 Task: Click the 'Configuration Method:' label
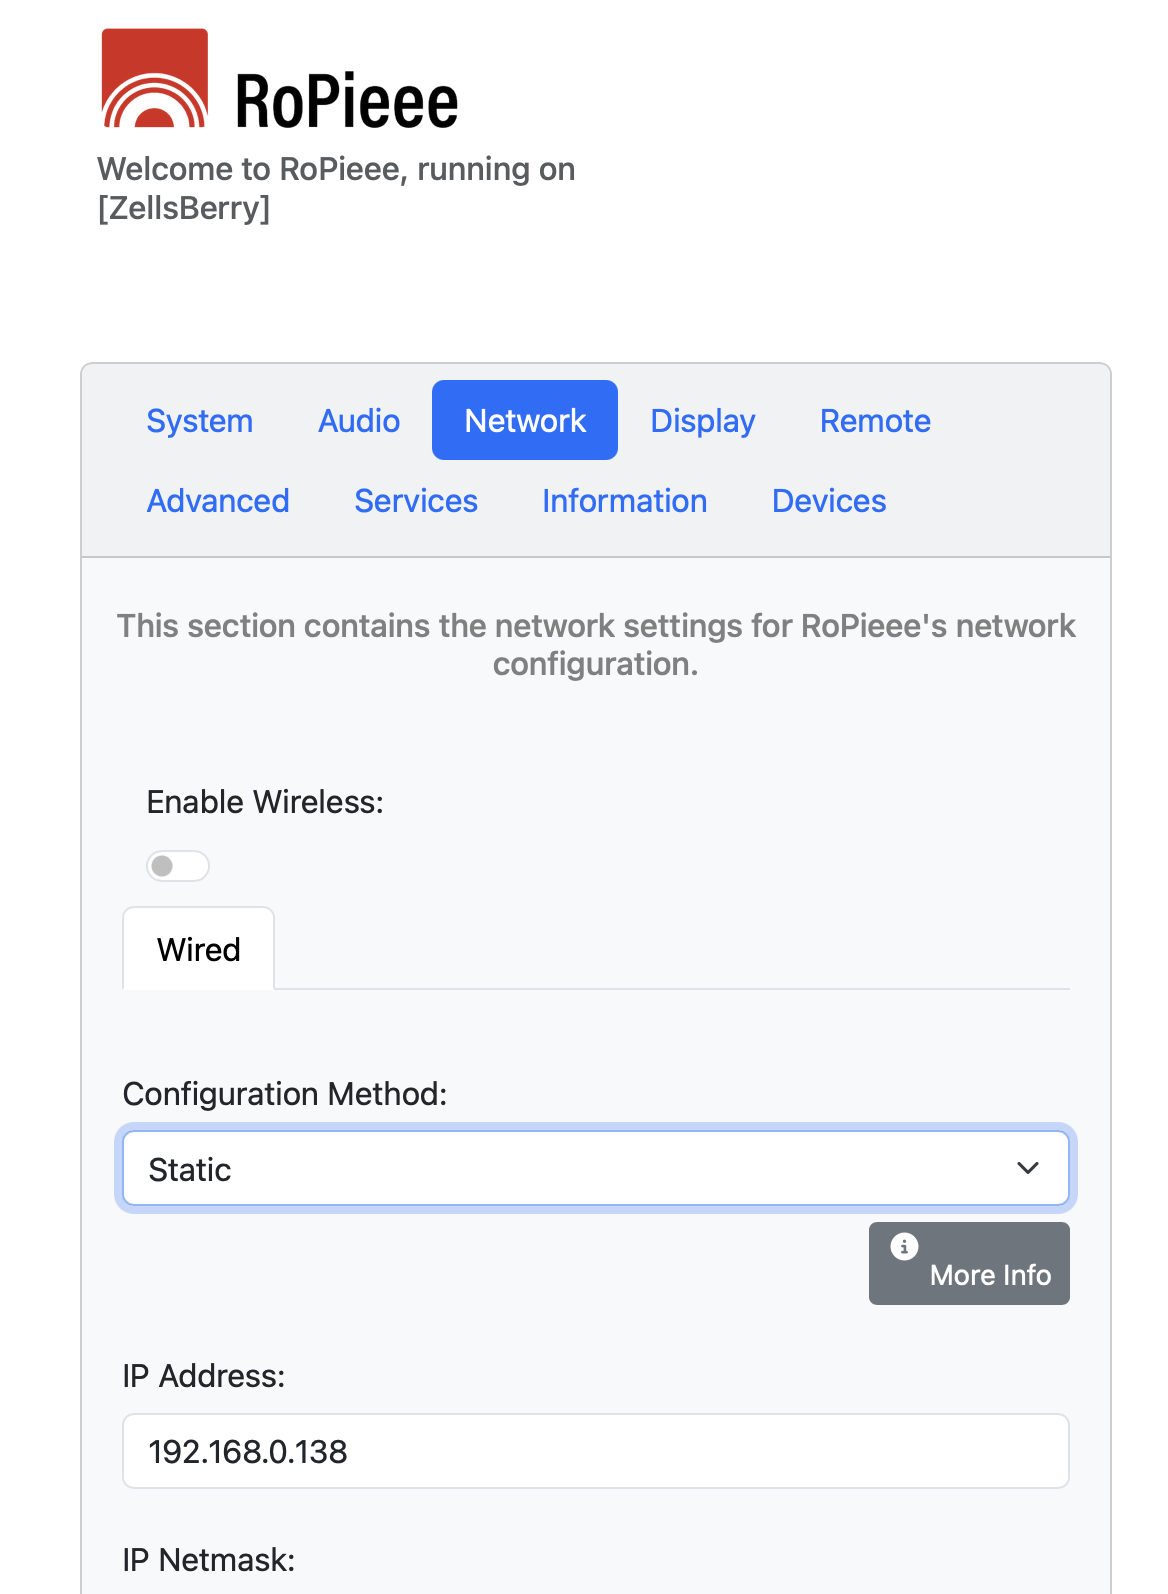pos(285,1094)
